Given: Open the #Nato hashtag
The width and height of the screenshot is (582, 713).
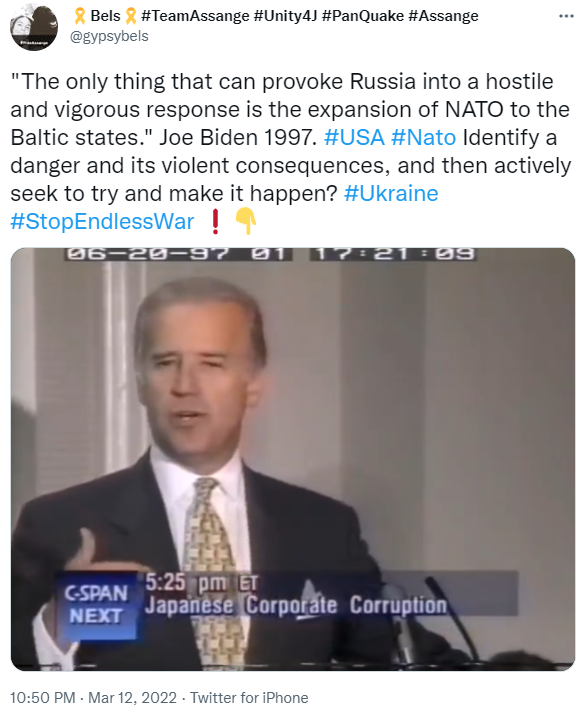Looking at the screenshot, I should pos(423,137).
